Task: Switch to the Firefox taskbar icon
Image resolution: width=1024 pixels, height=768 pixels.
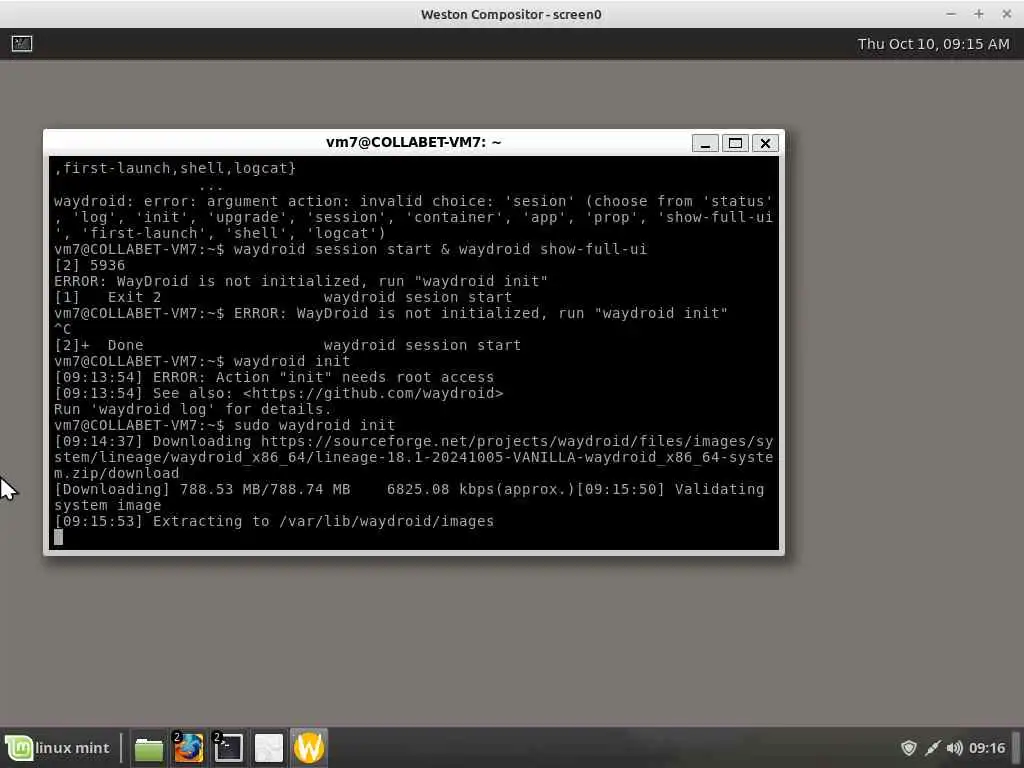Action: pos(188,748)
